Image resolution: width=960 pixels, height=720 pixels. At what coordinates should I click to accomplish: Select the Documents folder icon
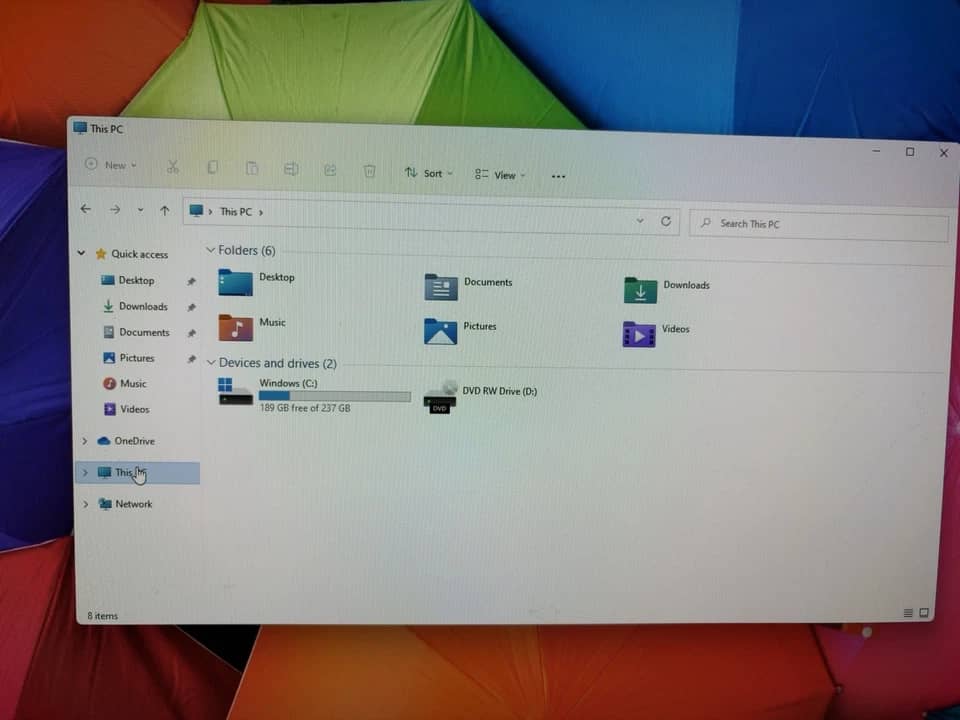441,287
